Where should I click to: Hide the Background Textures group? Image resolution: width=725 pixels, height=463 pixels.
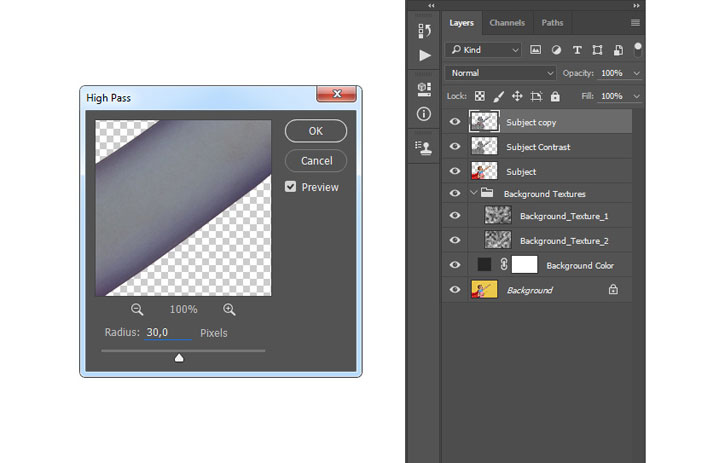tap(455, 193)
